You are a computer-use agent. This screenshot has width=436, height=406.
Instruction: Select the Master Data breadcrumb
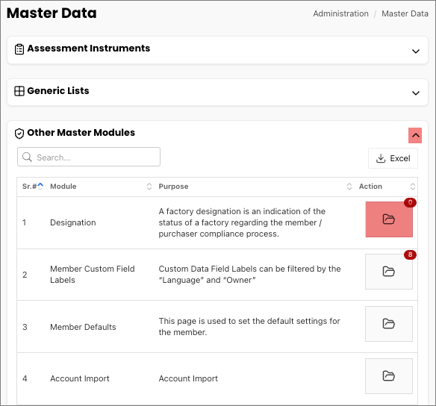pos(405,14)
